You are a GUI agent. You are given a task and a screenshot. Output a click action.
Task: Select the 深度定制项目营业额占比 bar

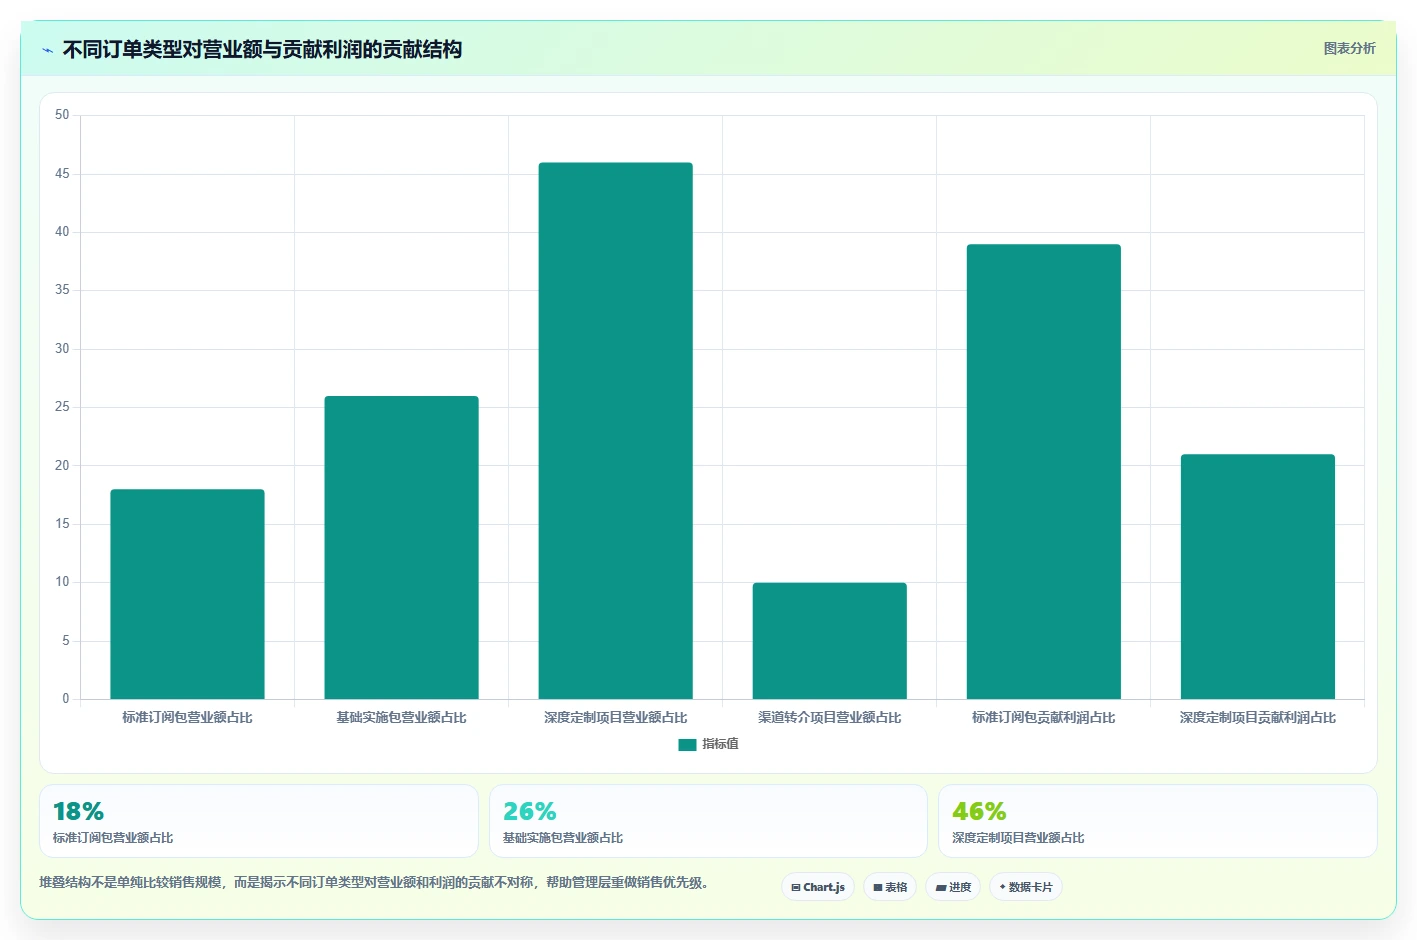point(615,430)
